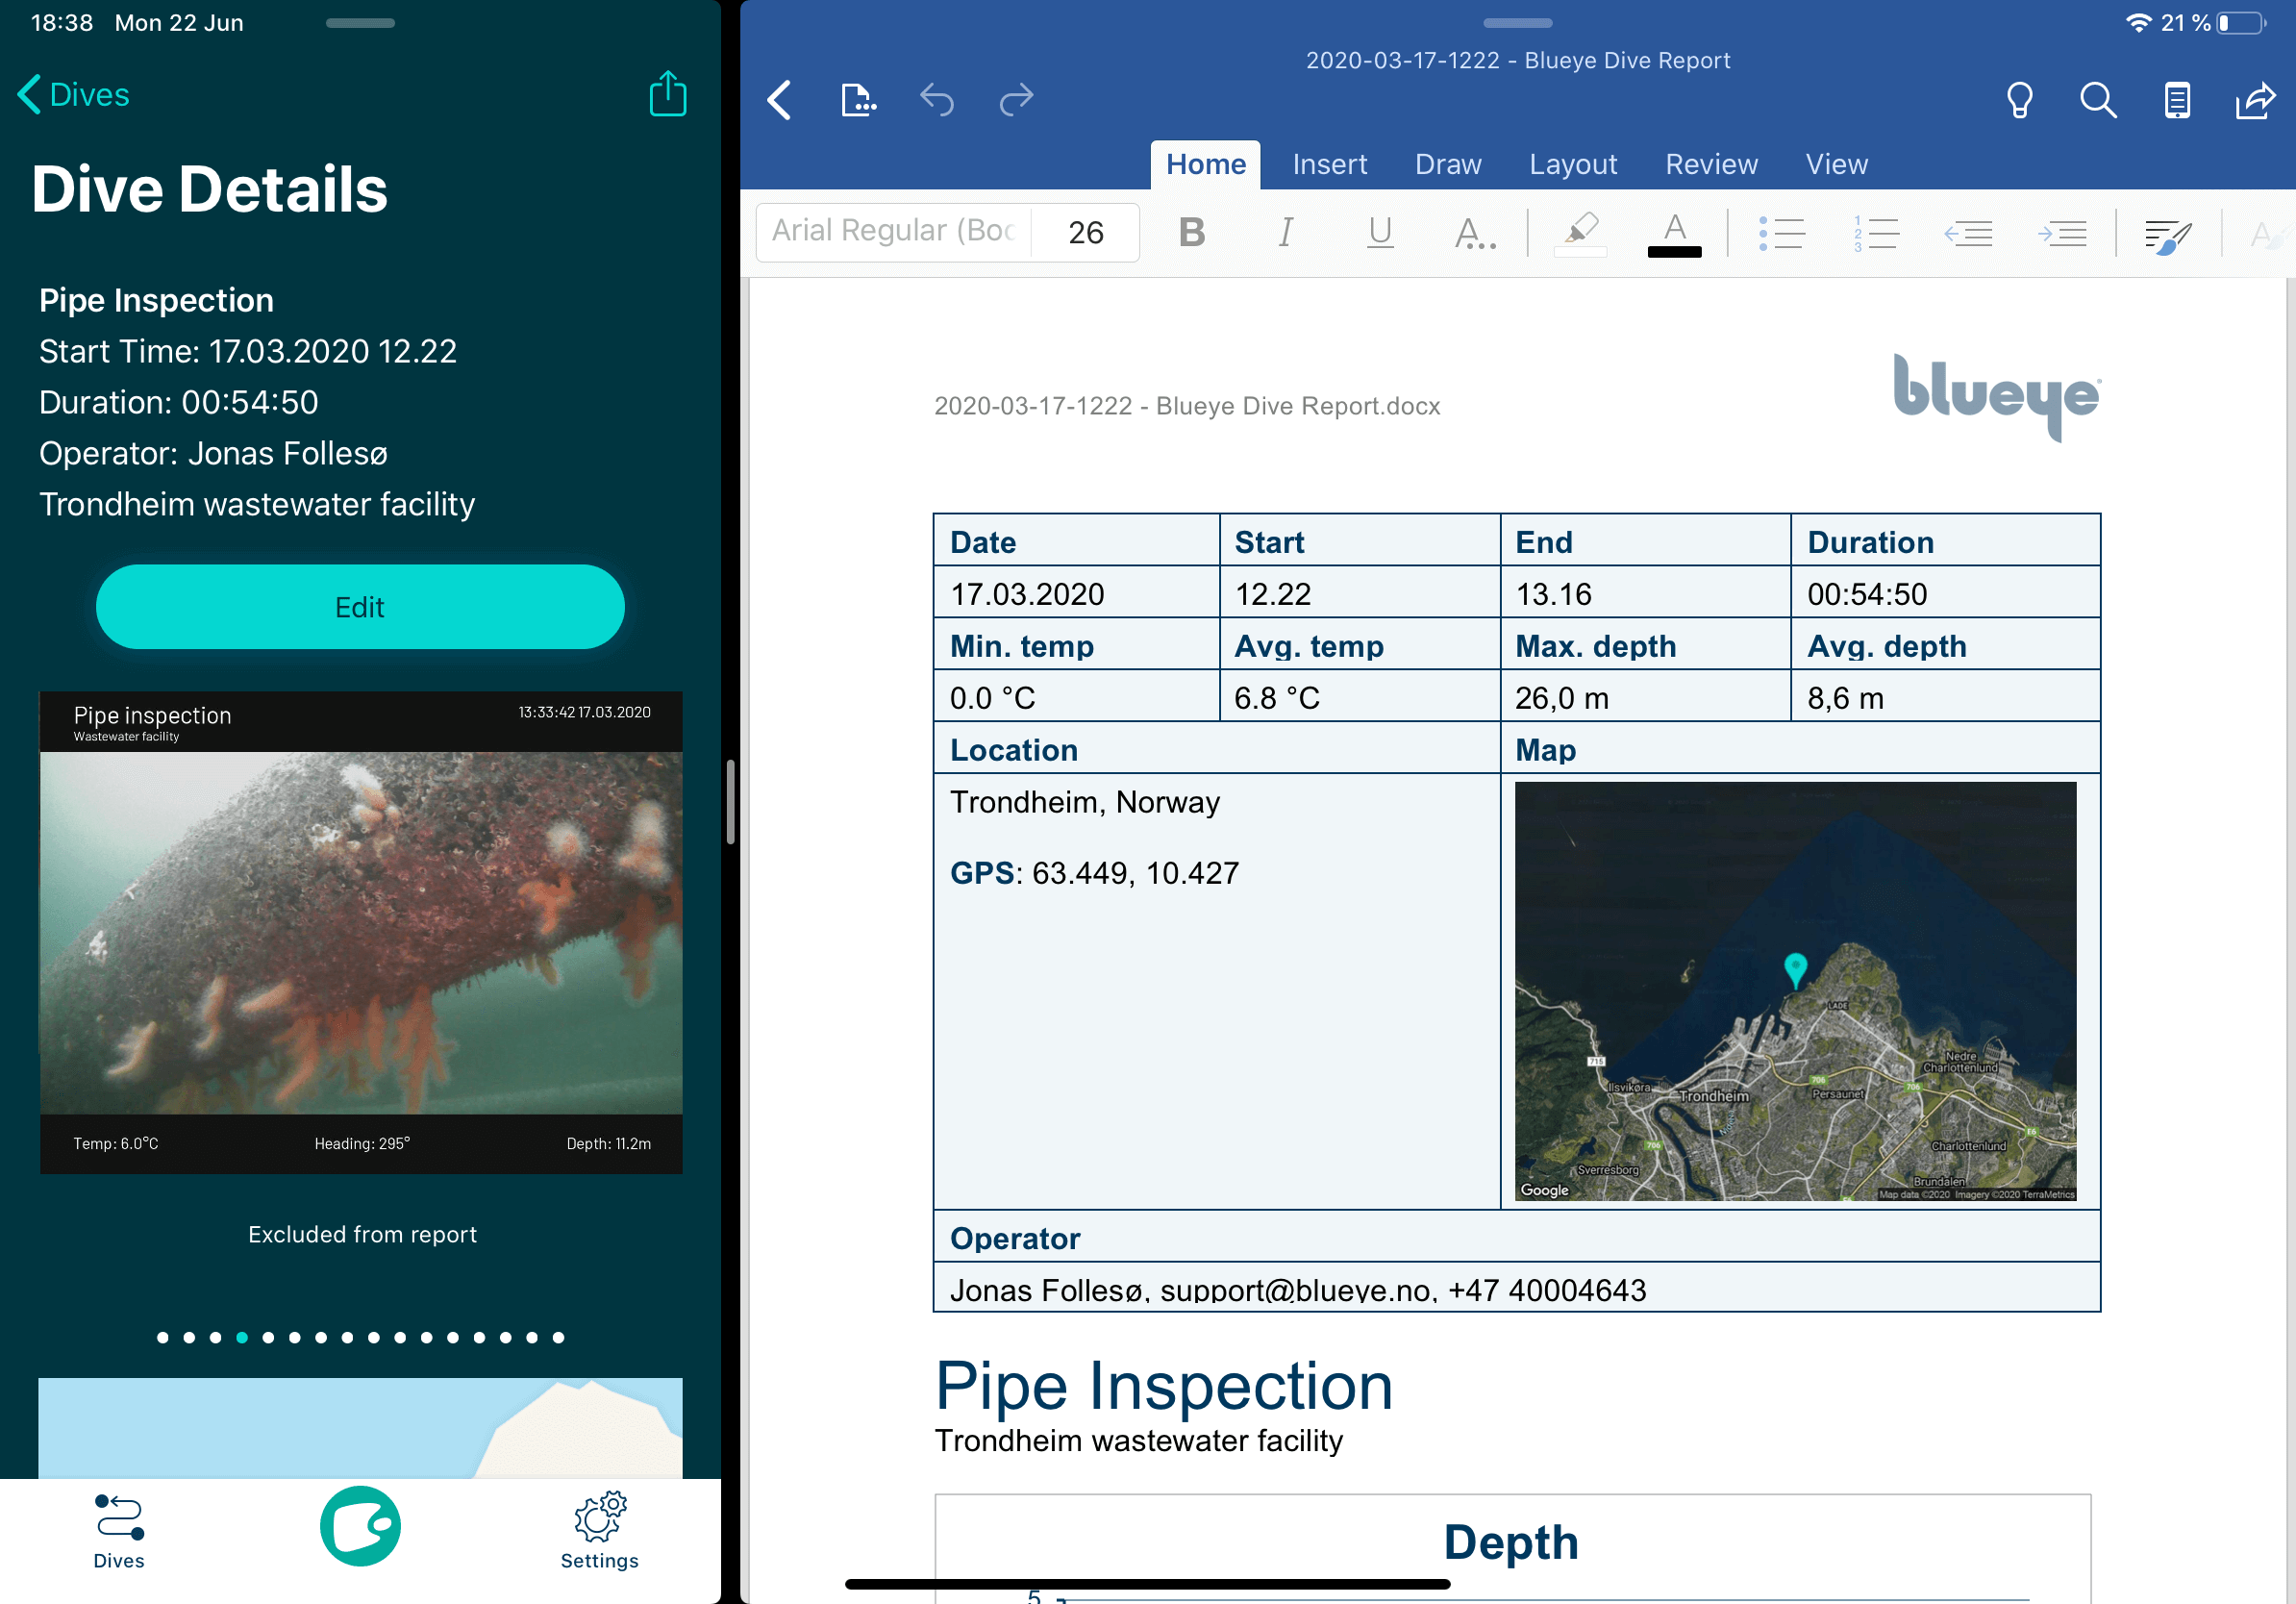The image size is (2296, 1604).
Task: Switch to mobile reading view icon
Action: [2177, 100]
